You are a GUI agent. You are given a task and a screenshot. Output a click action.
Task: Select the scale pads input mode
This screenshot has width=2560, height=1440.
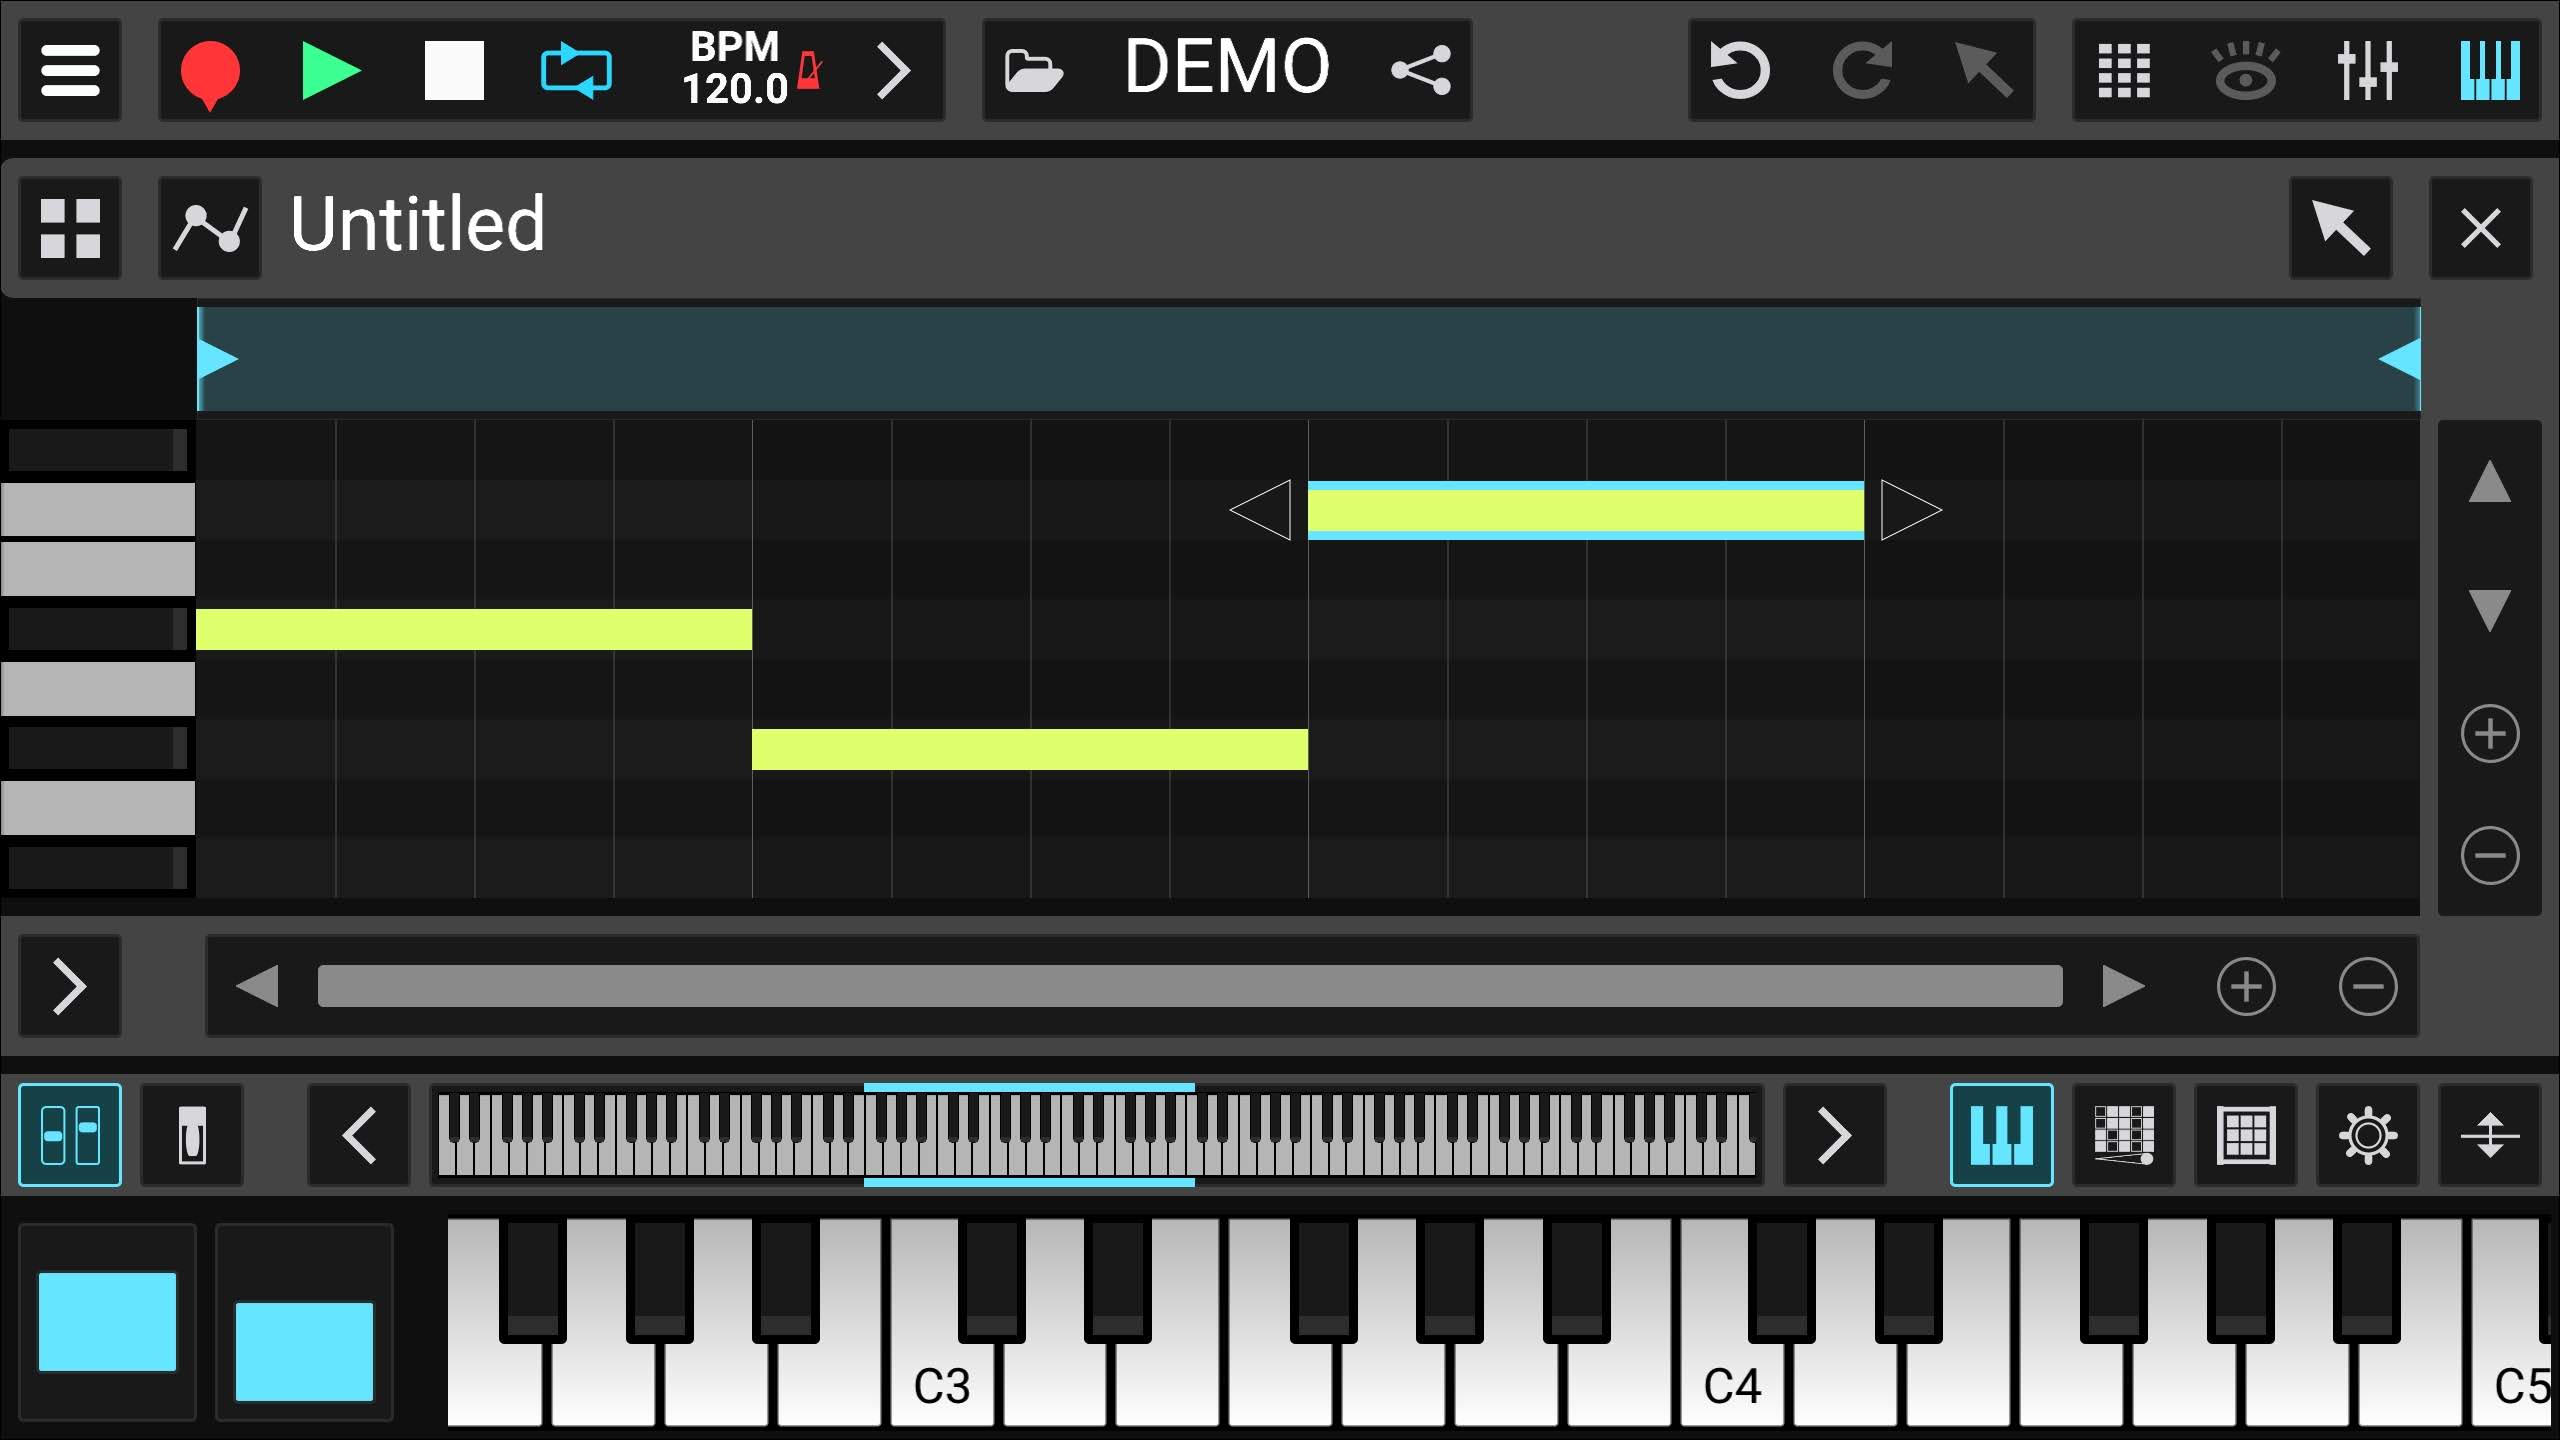pyautogui.click(x=2124, y=1135)
